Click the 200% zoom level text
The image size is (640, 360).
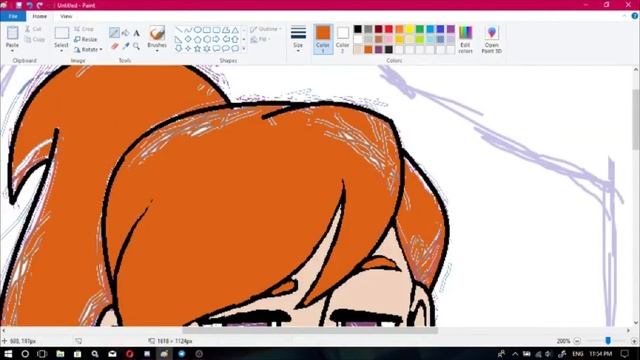click(563, 341)
